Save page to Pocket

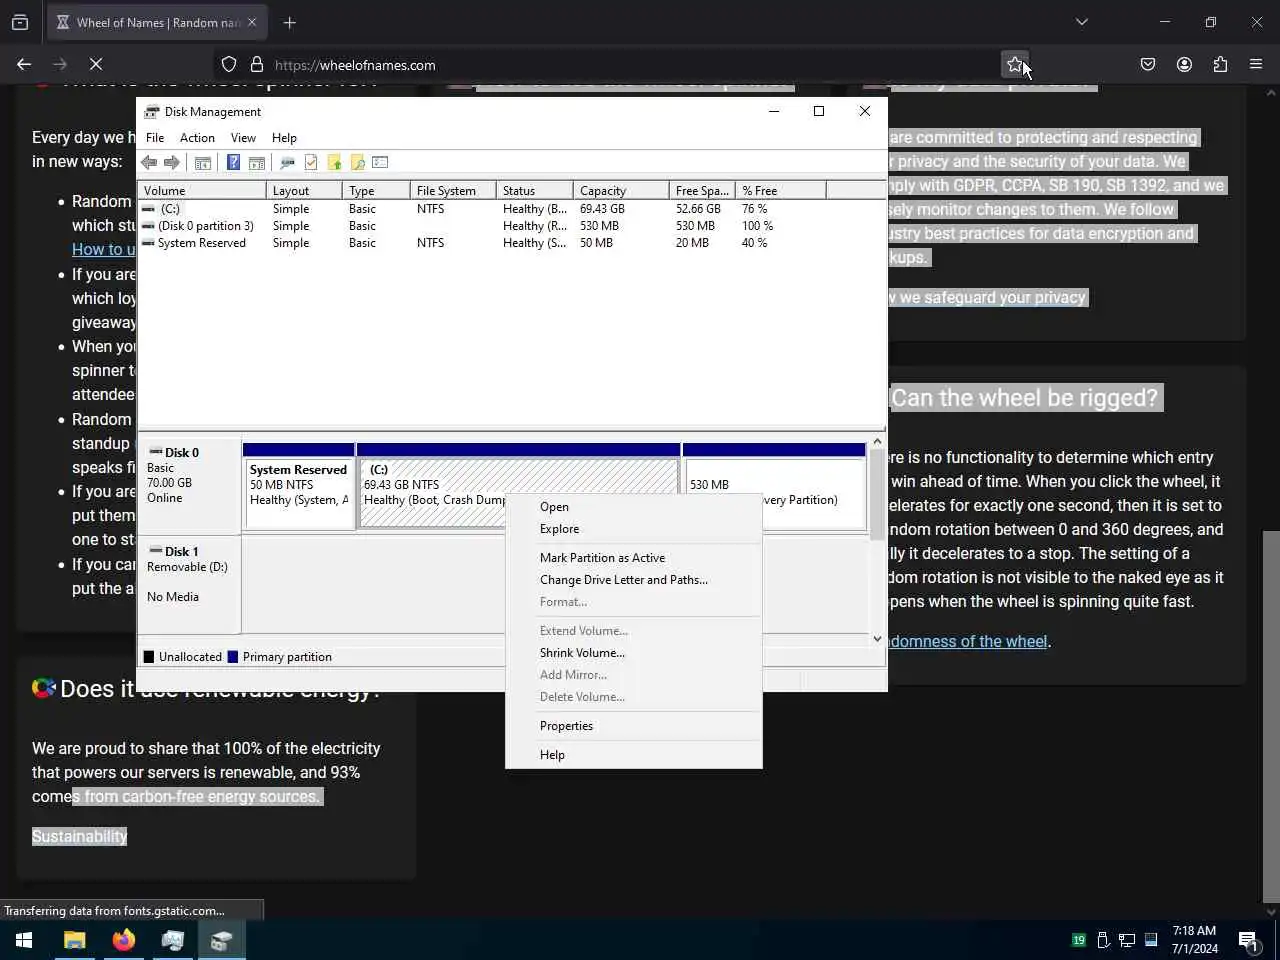[x=1148, y=65]
